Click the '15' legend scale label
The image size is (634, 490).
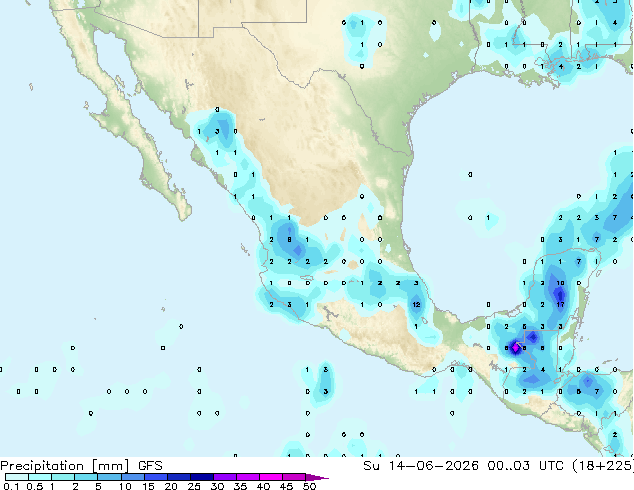pyautogui.click(x=148, y=486)
